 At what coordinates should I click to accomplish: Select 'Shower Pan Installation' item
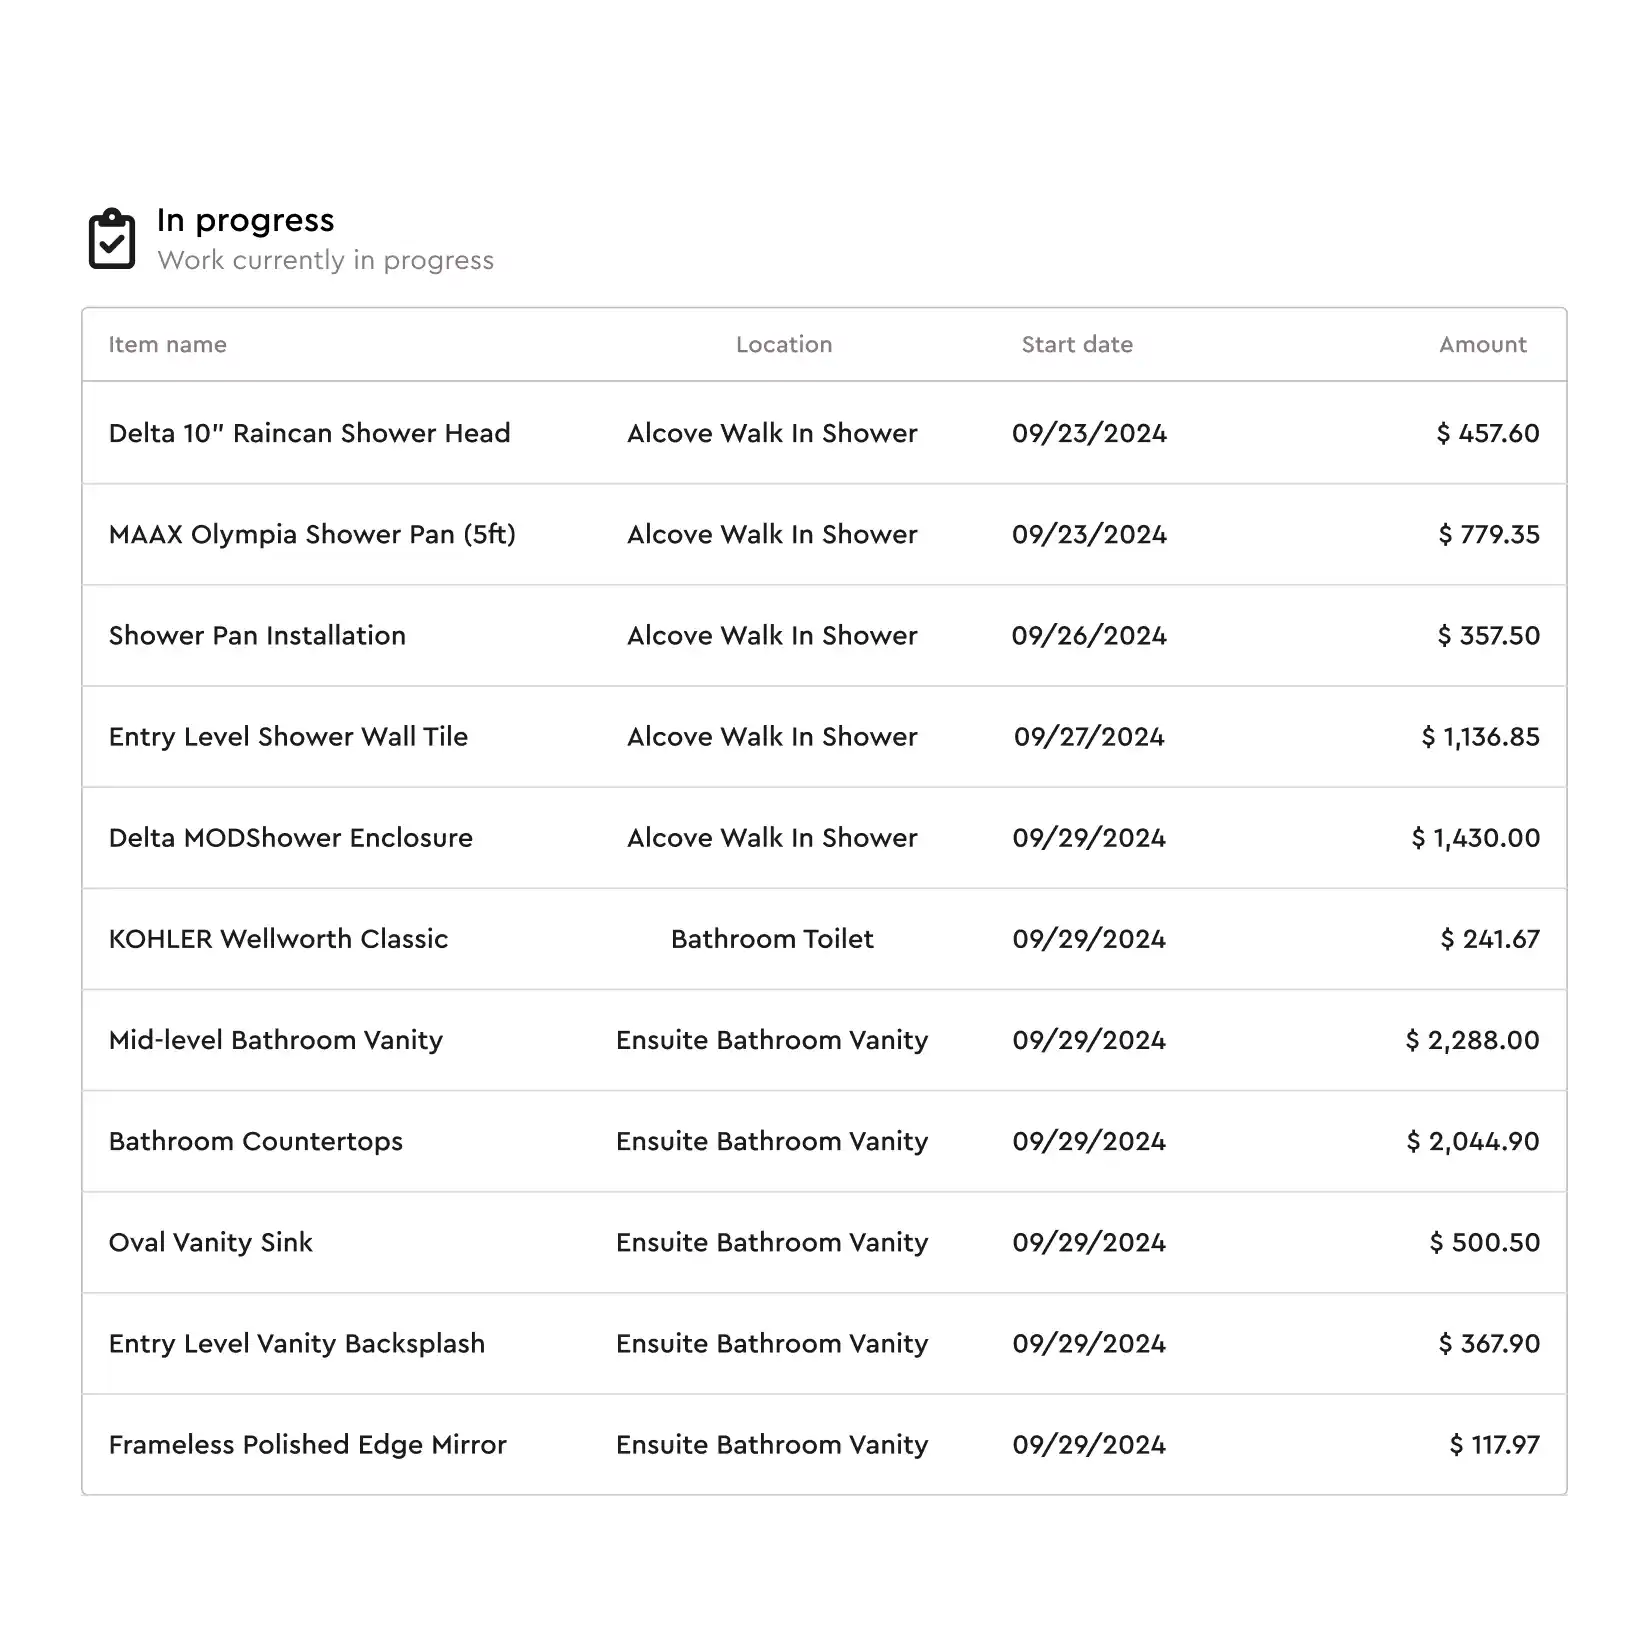click(257, 635)
